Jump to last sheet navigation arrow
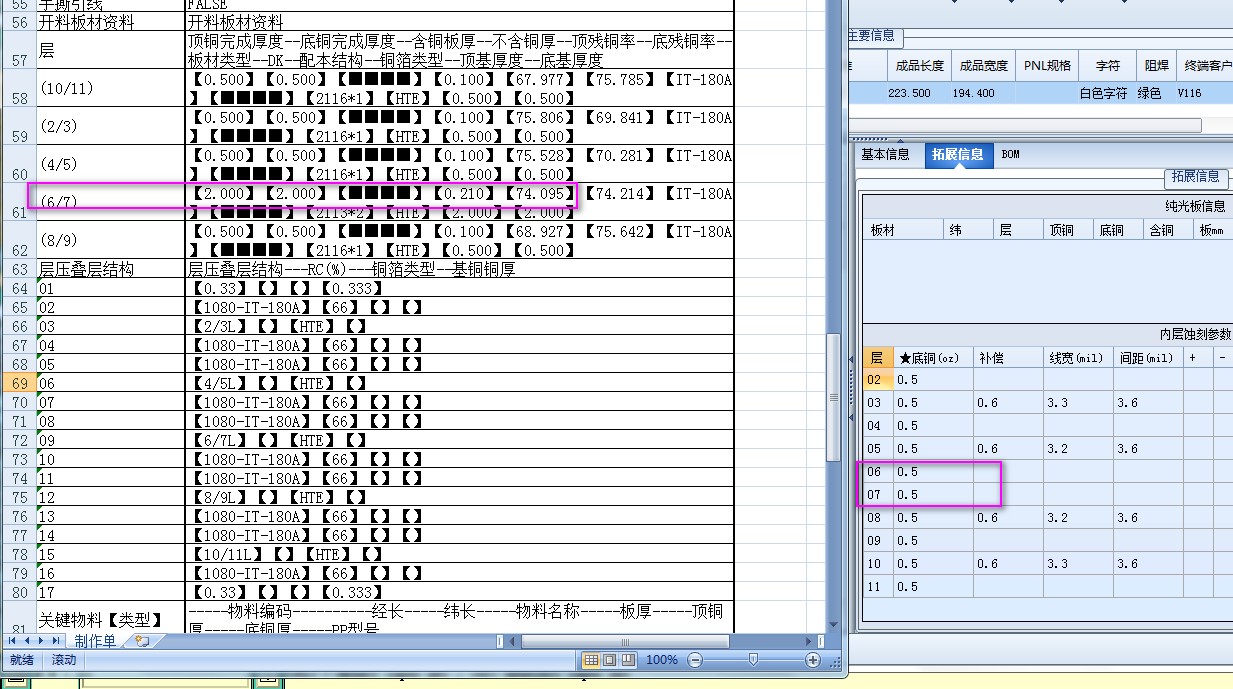 [x=56, y=640]
